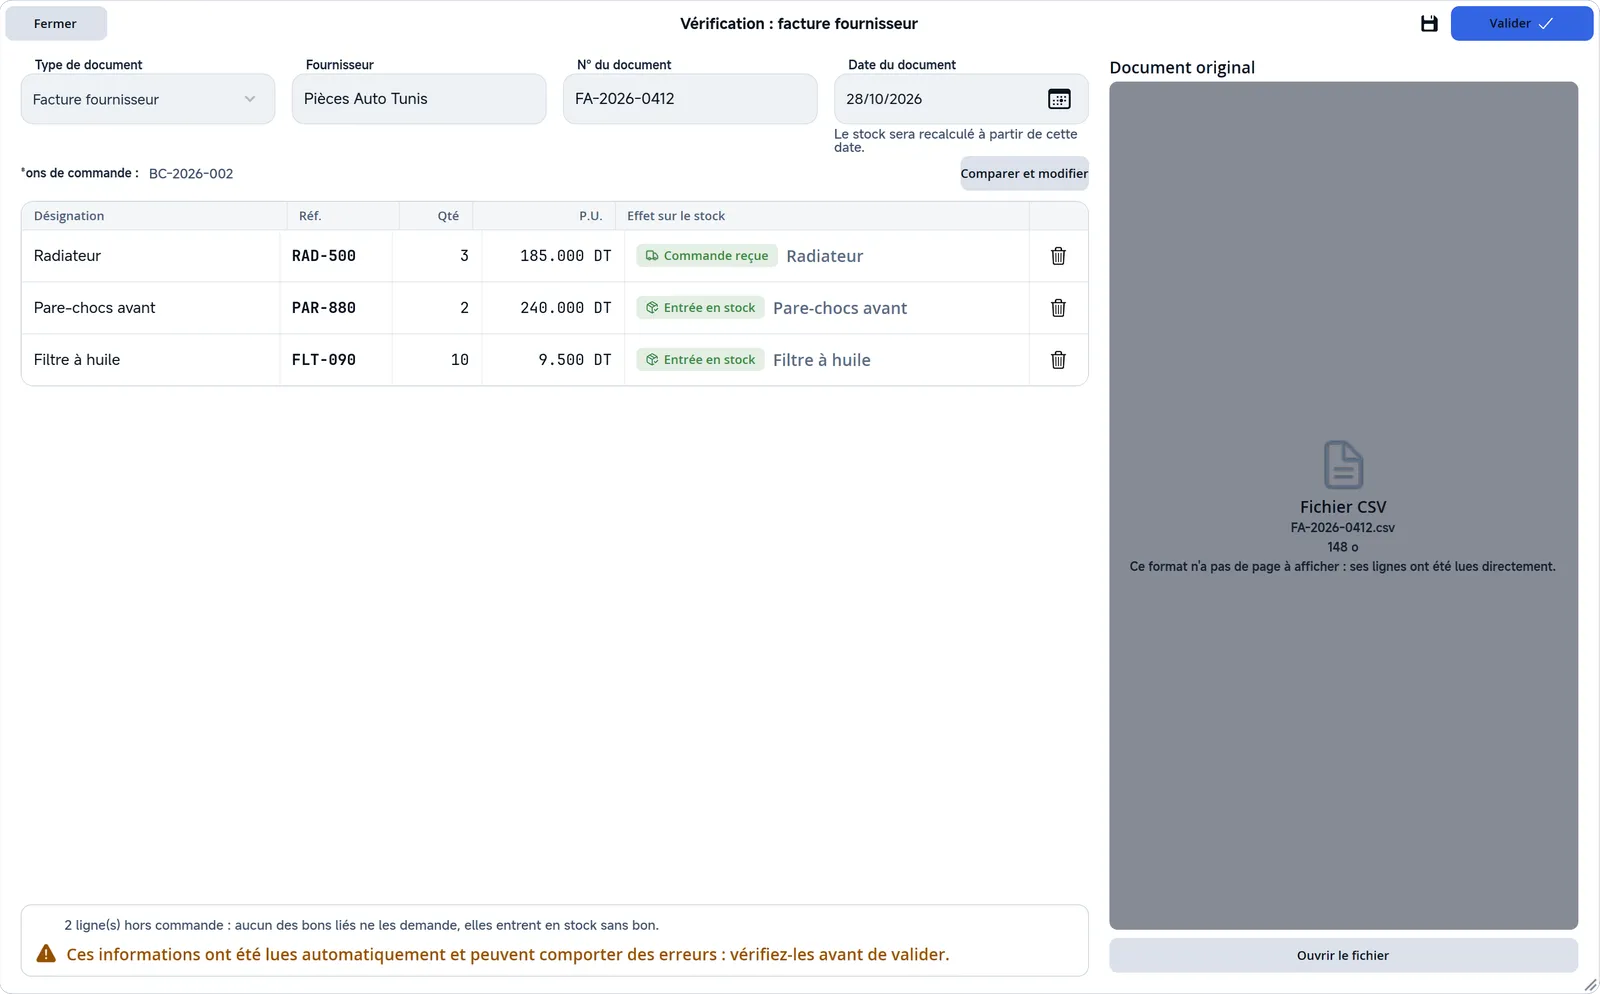Select purchase order BC-2026-002 text
Image resolution: width=1600 pixels, height=994 pixels.
pyautogui.click(x=191, y=174)
